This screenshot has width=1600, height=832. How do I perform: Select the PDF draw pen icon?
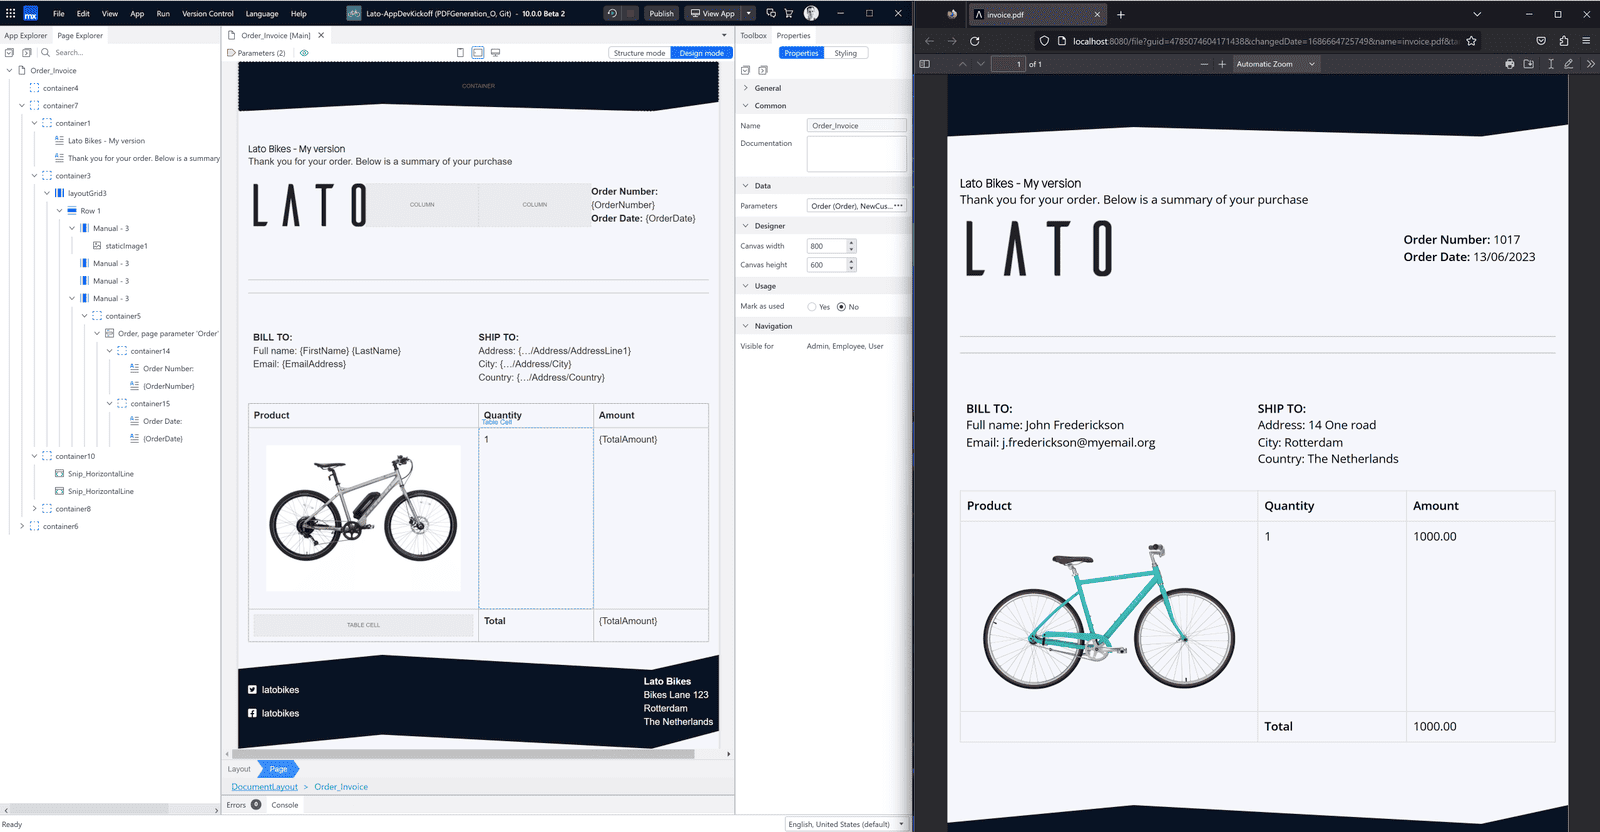pos(1569,64)
